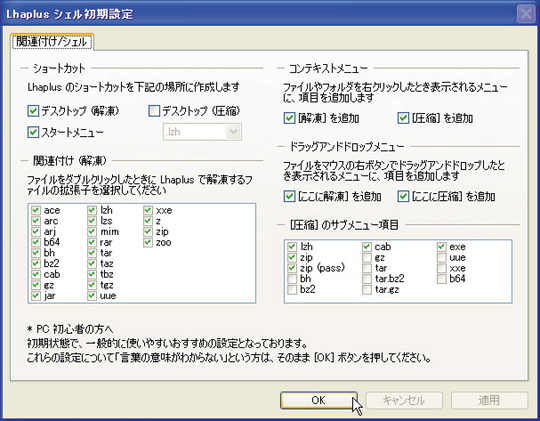Uncheck tbz in association list

click(92, 274)
